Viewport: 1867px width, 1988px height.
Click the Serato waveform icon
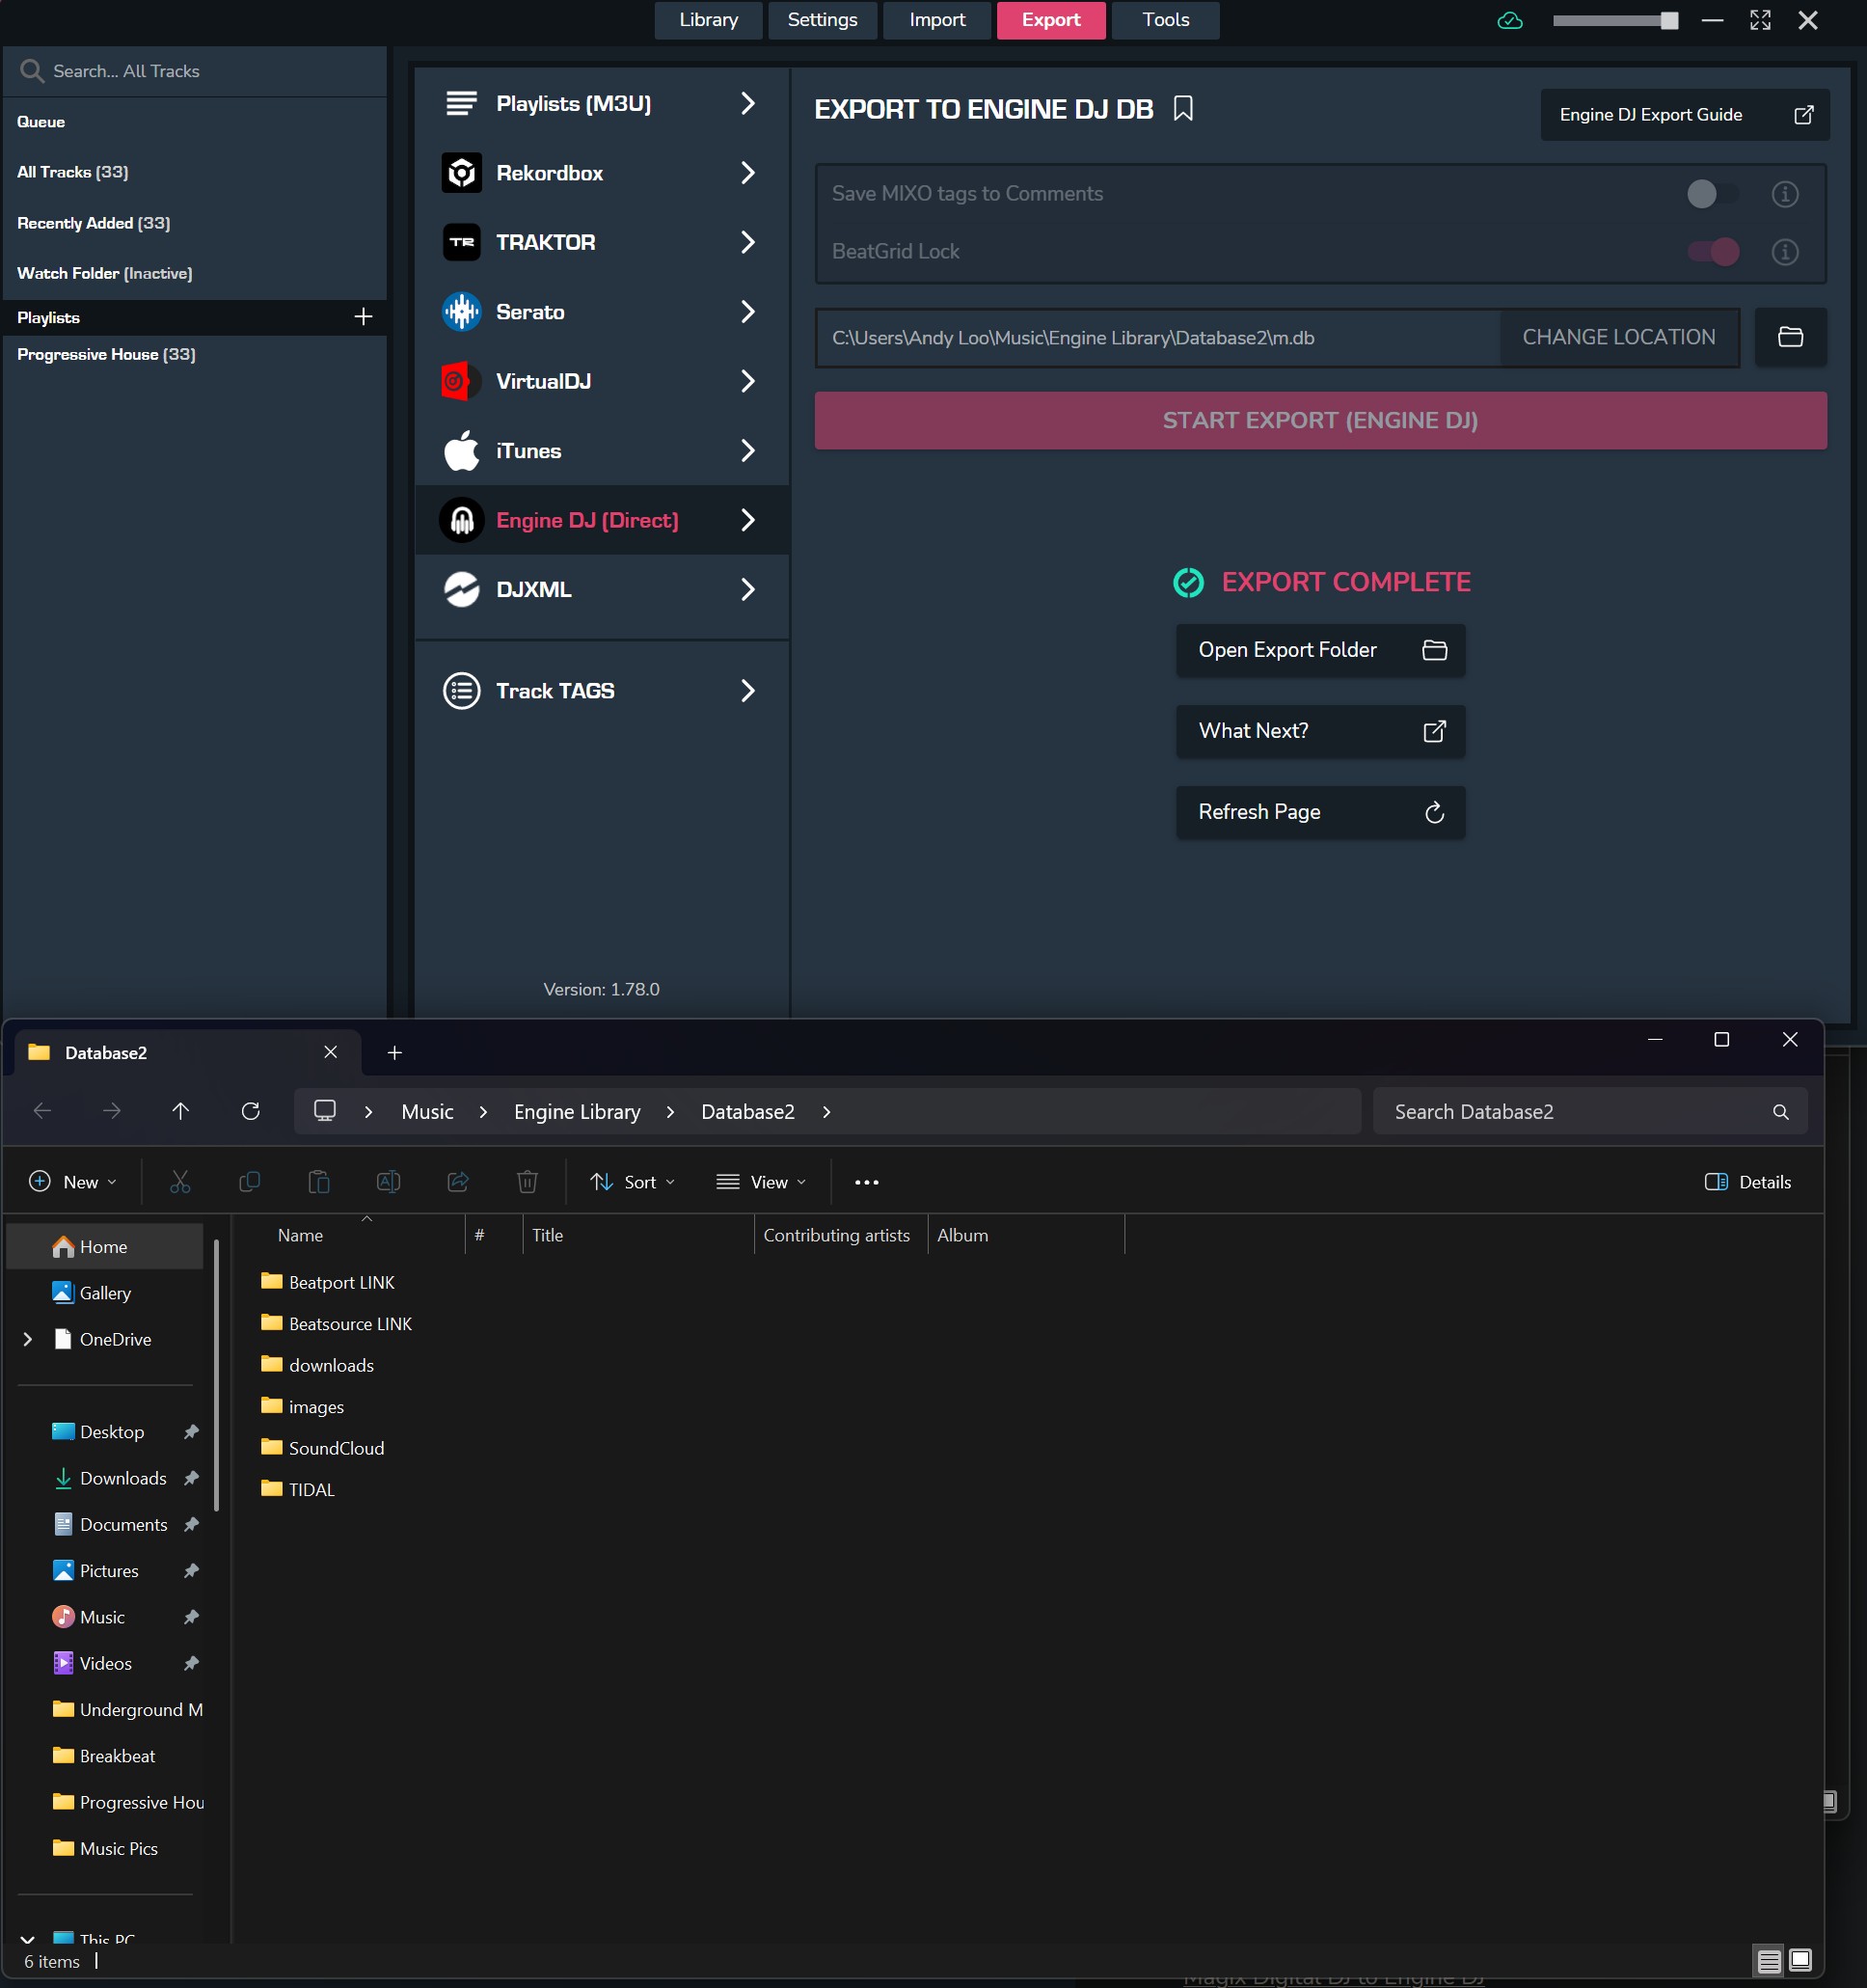[x=462, y=312]
